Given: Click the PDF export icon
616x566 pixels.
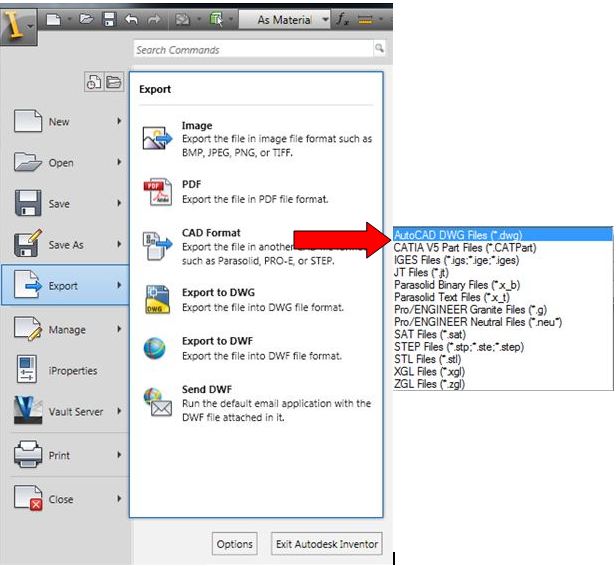Looking at the screenshot, I should 157,192.
